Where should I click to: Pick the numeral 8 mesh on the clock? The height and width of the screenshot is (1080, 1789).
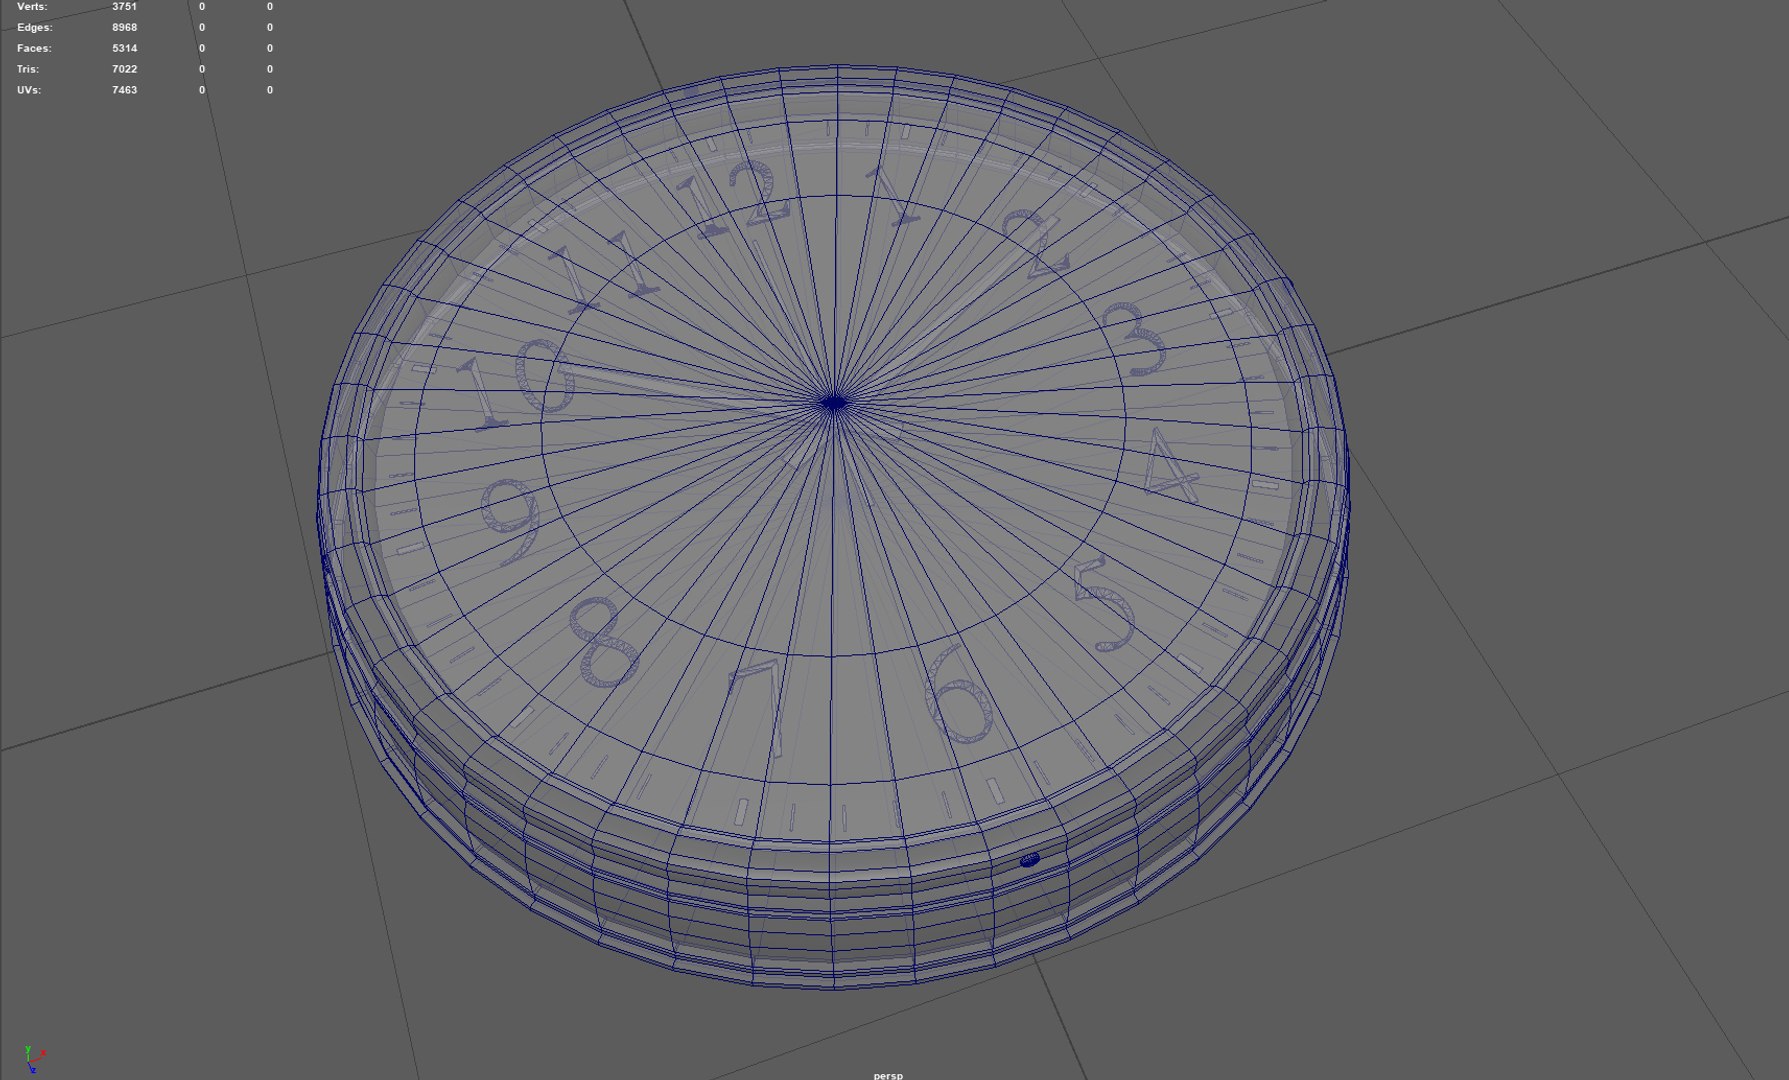click(x=604, y=641)
